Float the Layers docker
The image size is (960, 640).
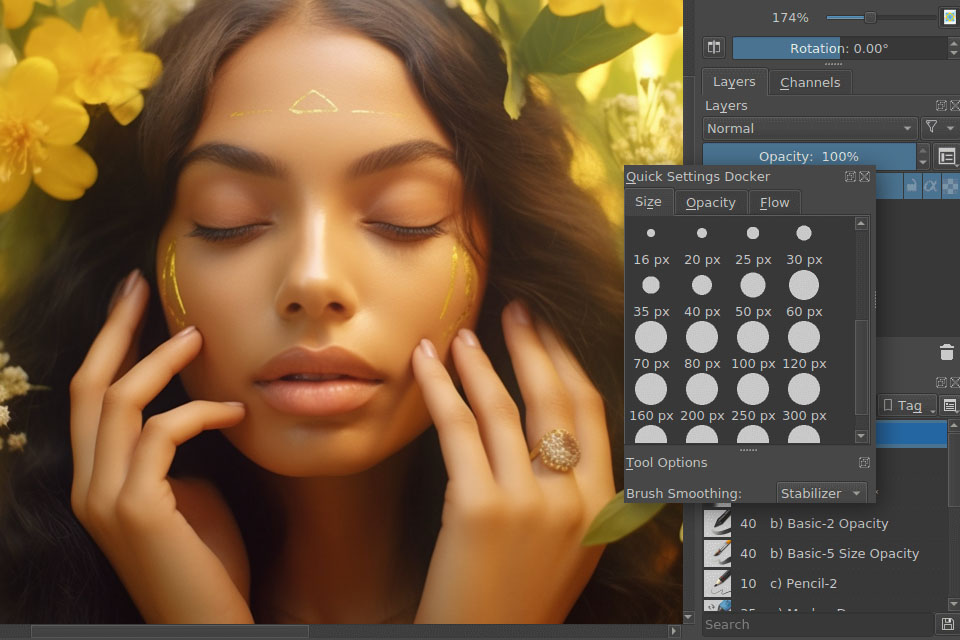[942, 105]
